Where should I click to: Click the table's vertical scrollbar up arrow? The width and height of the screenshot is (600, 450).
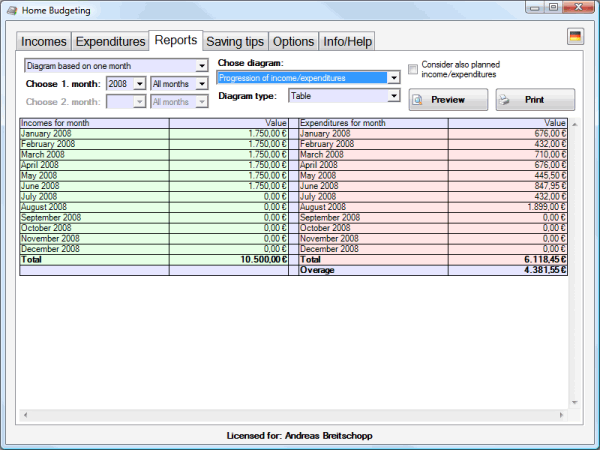point(574,124)
